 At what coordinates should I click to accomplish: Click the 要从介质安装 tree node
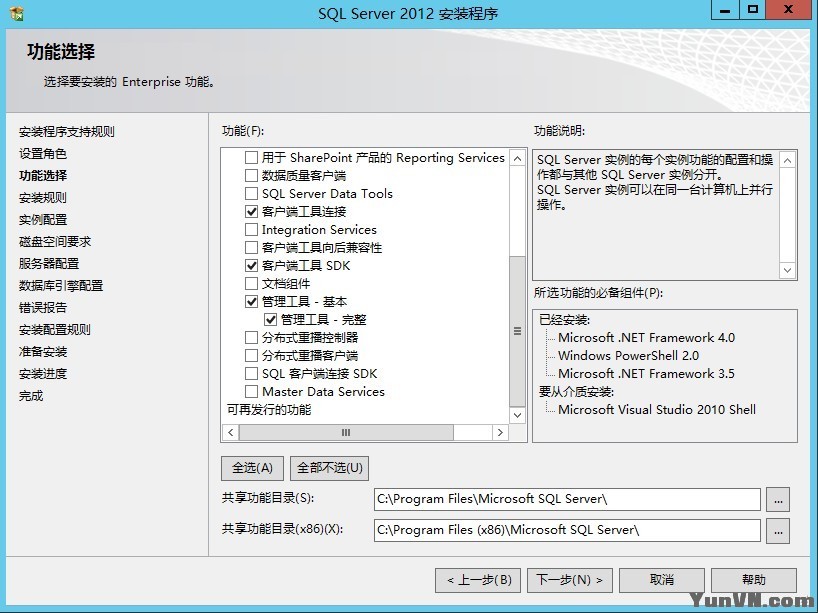pos(576,391)
